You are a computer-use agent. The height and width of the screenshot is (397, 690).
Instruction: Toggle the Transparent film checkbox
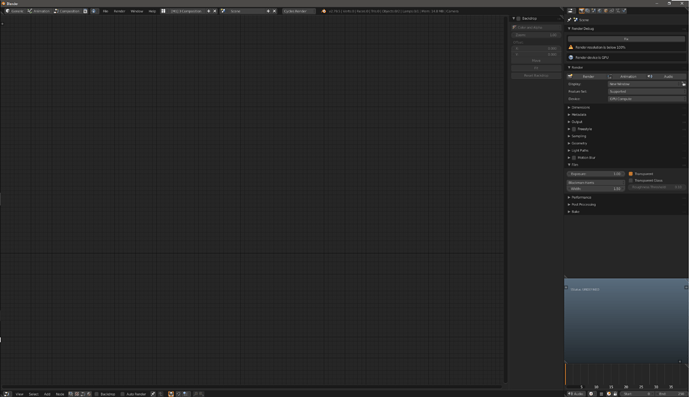click(x=631, y=174)
